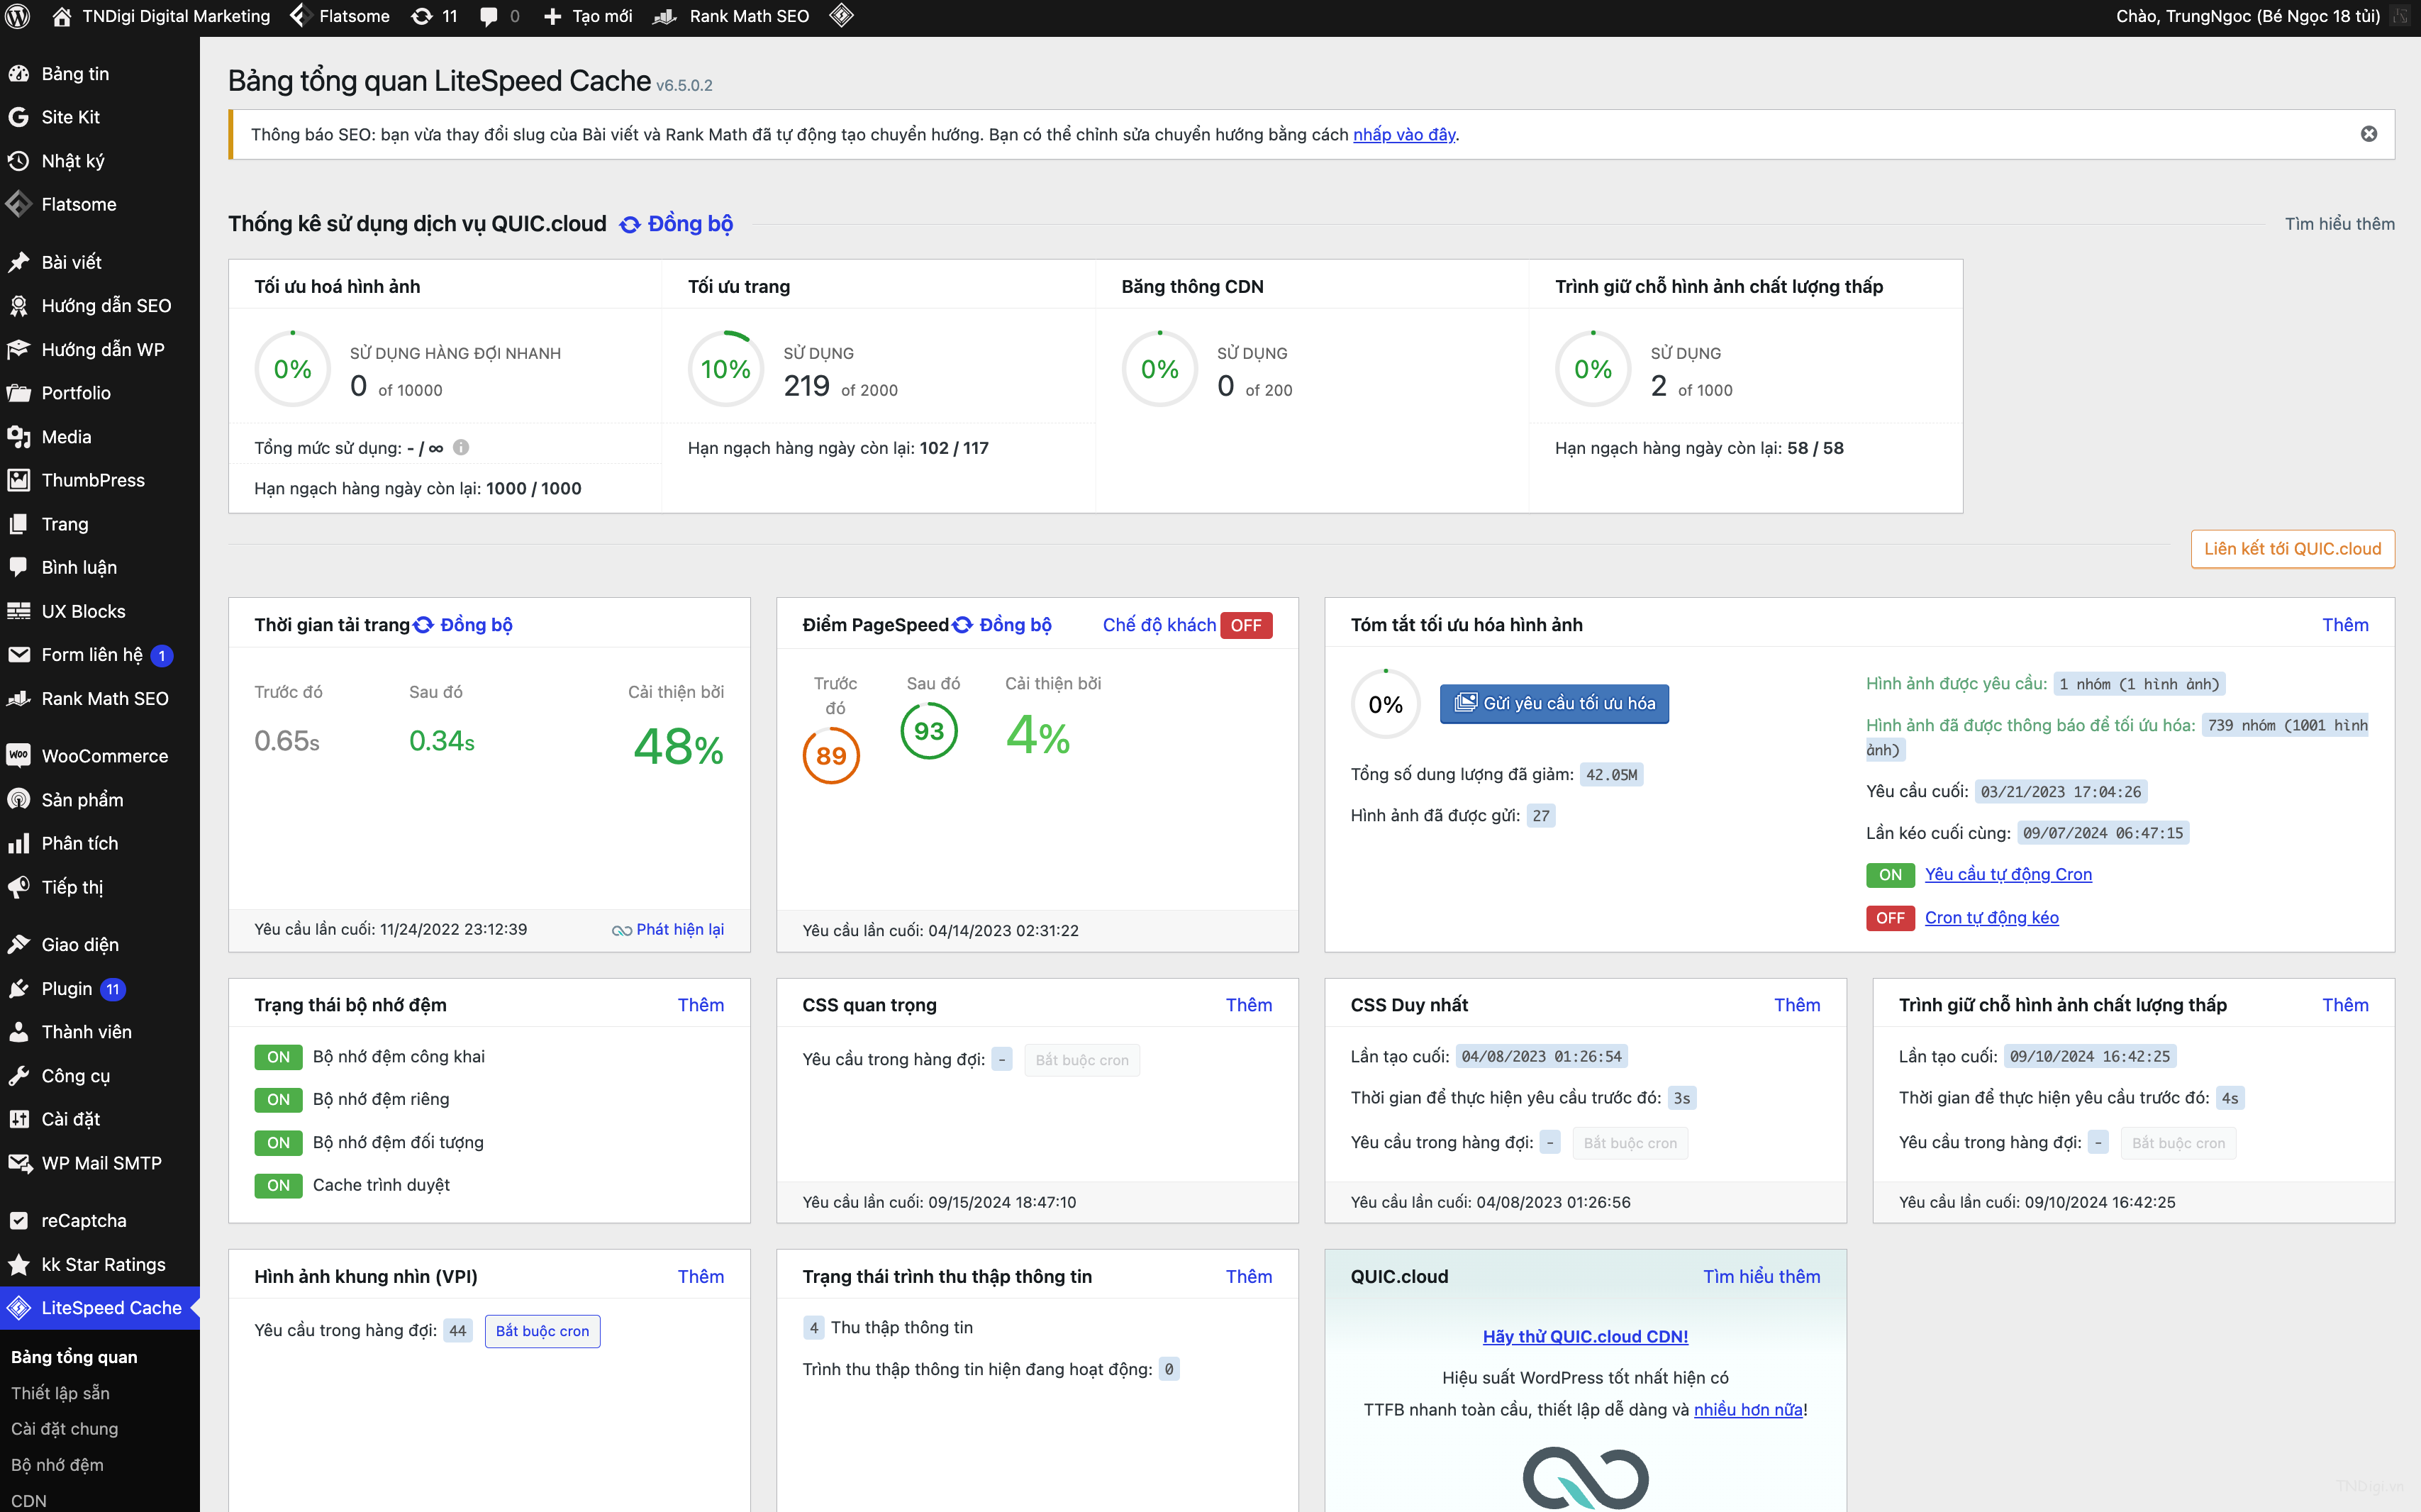
Task: Click Thêm in Trạng thái bộ nhớ đệm panel
Action: [x=701, y=1005]
